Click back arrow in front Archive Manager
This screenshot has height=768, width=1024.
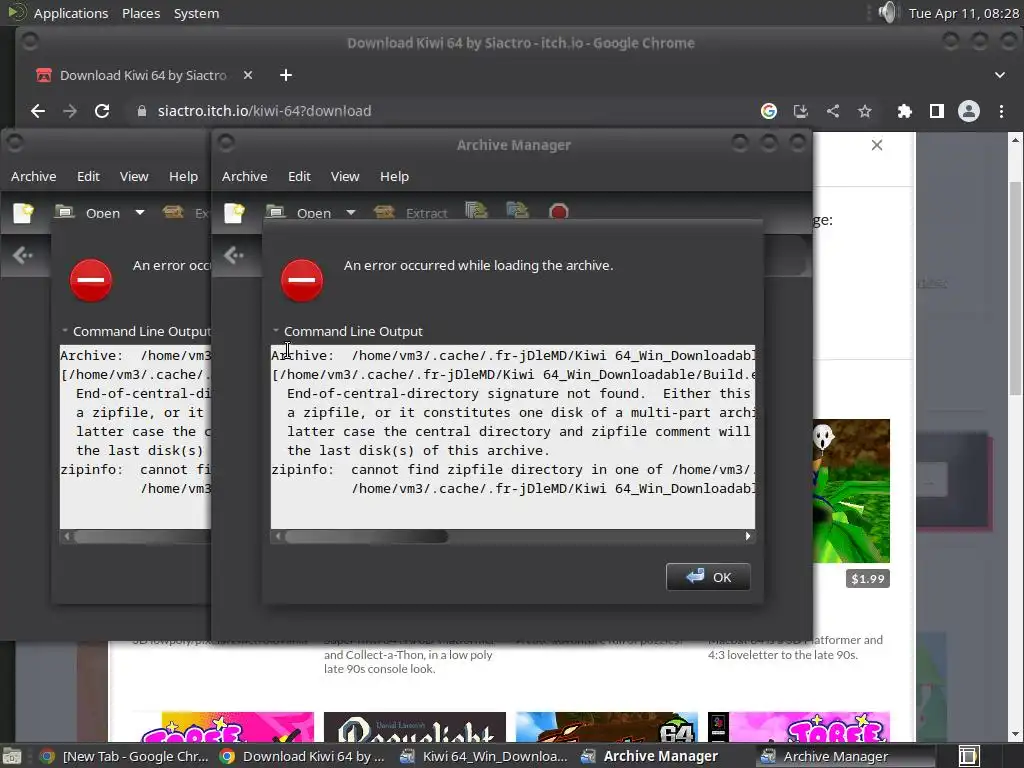pyautogui.click(x=233, y=255)
